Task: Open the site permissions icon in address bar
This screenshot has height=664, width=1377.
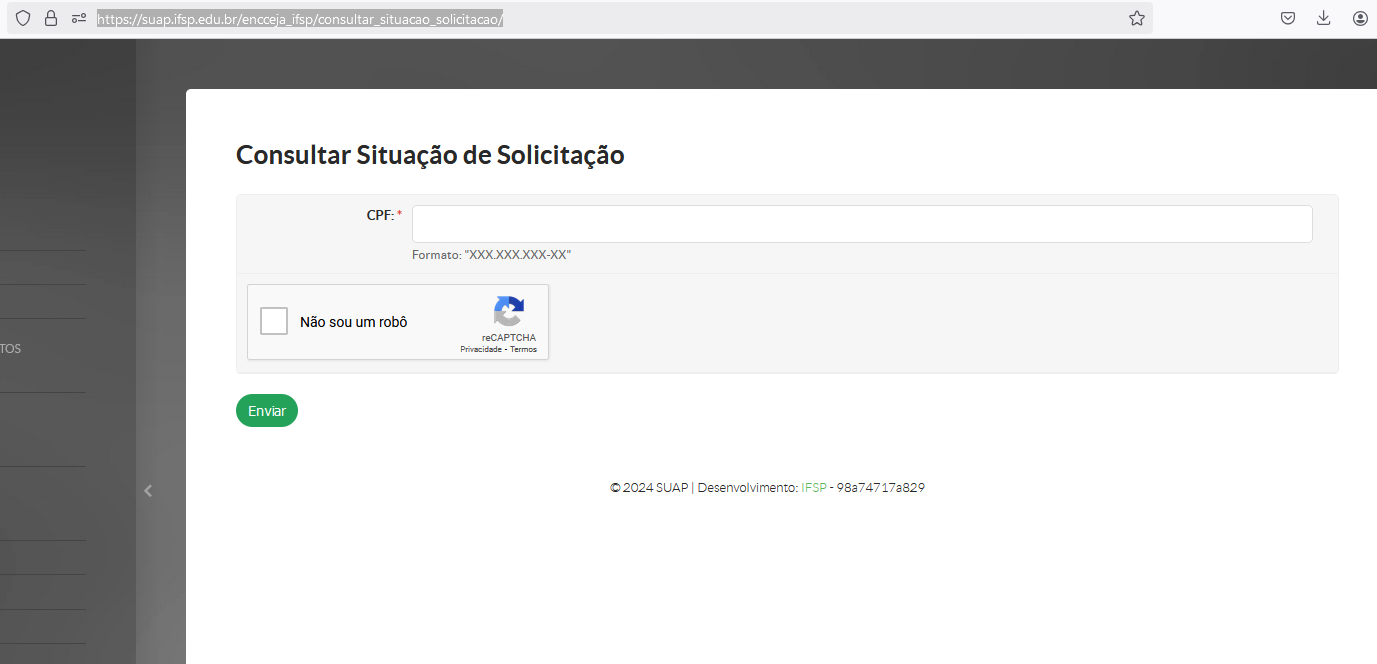Action: [x=79, y=18]
